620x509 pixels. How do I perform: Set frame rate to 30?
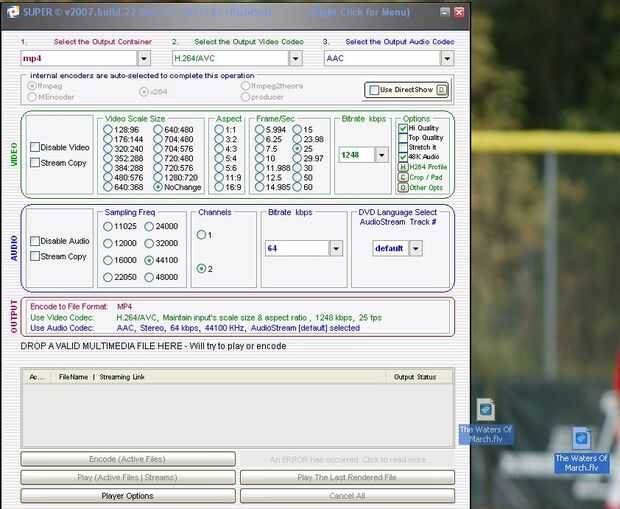[297, 168]
